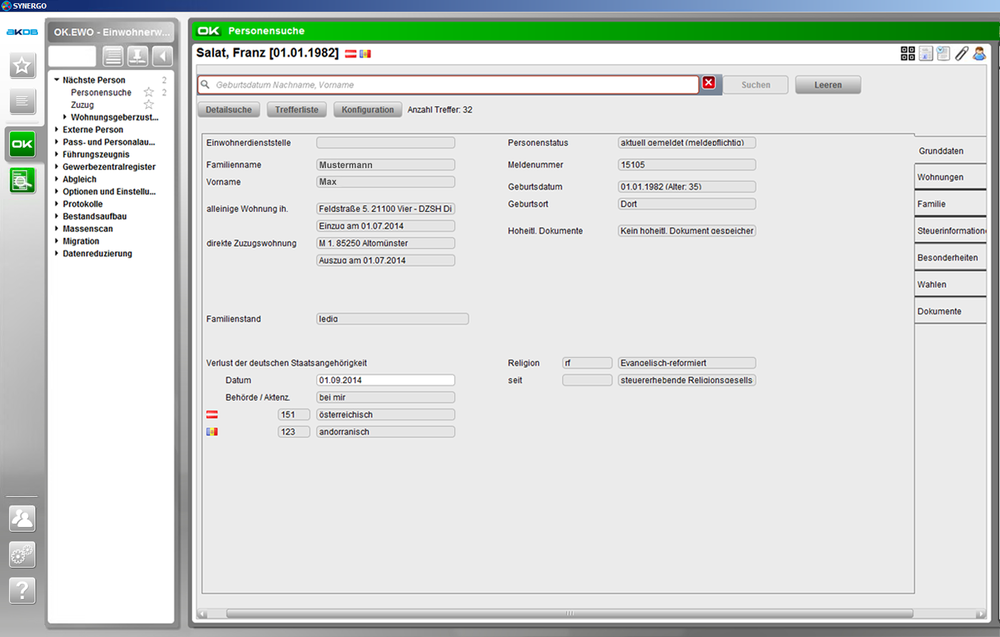
Task: Collapse the Nächste Person tree node
Action: coord(57,80)
